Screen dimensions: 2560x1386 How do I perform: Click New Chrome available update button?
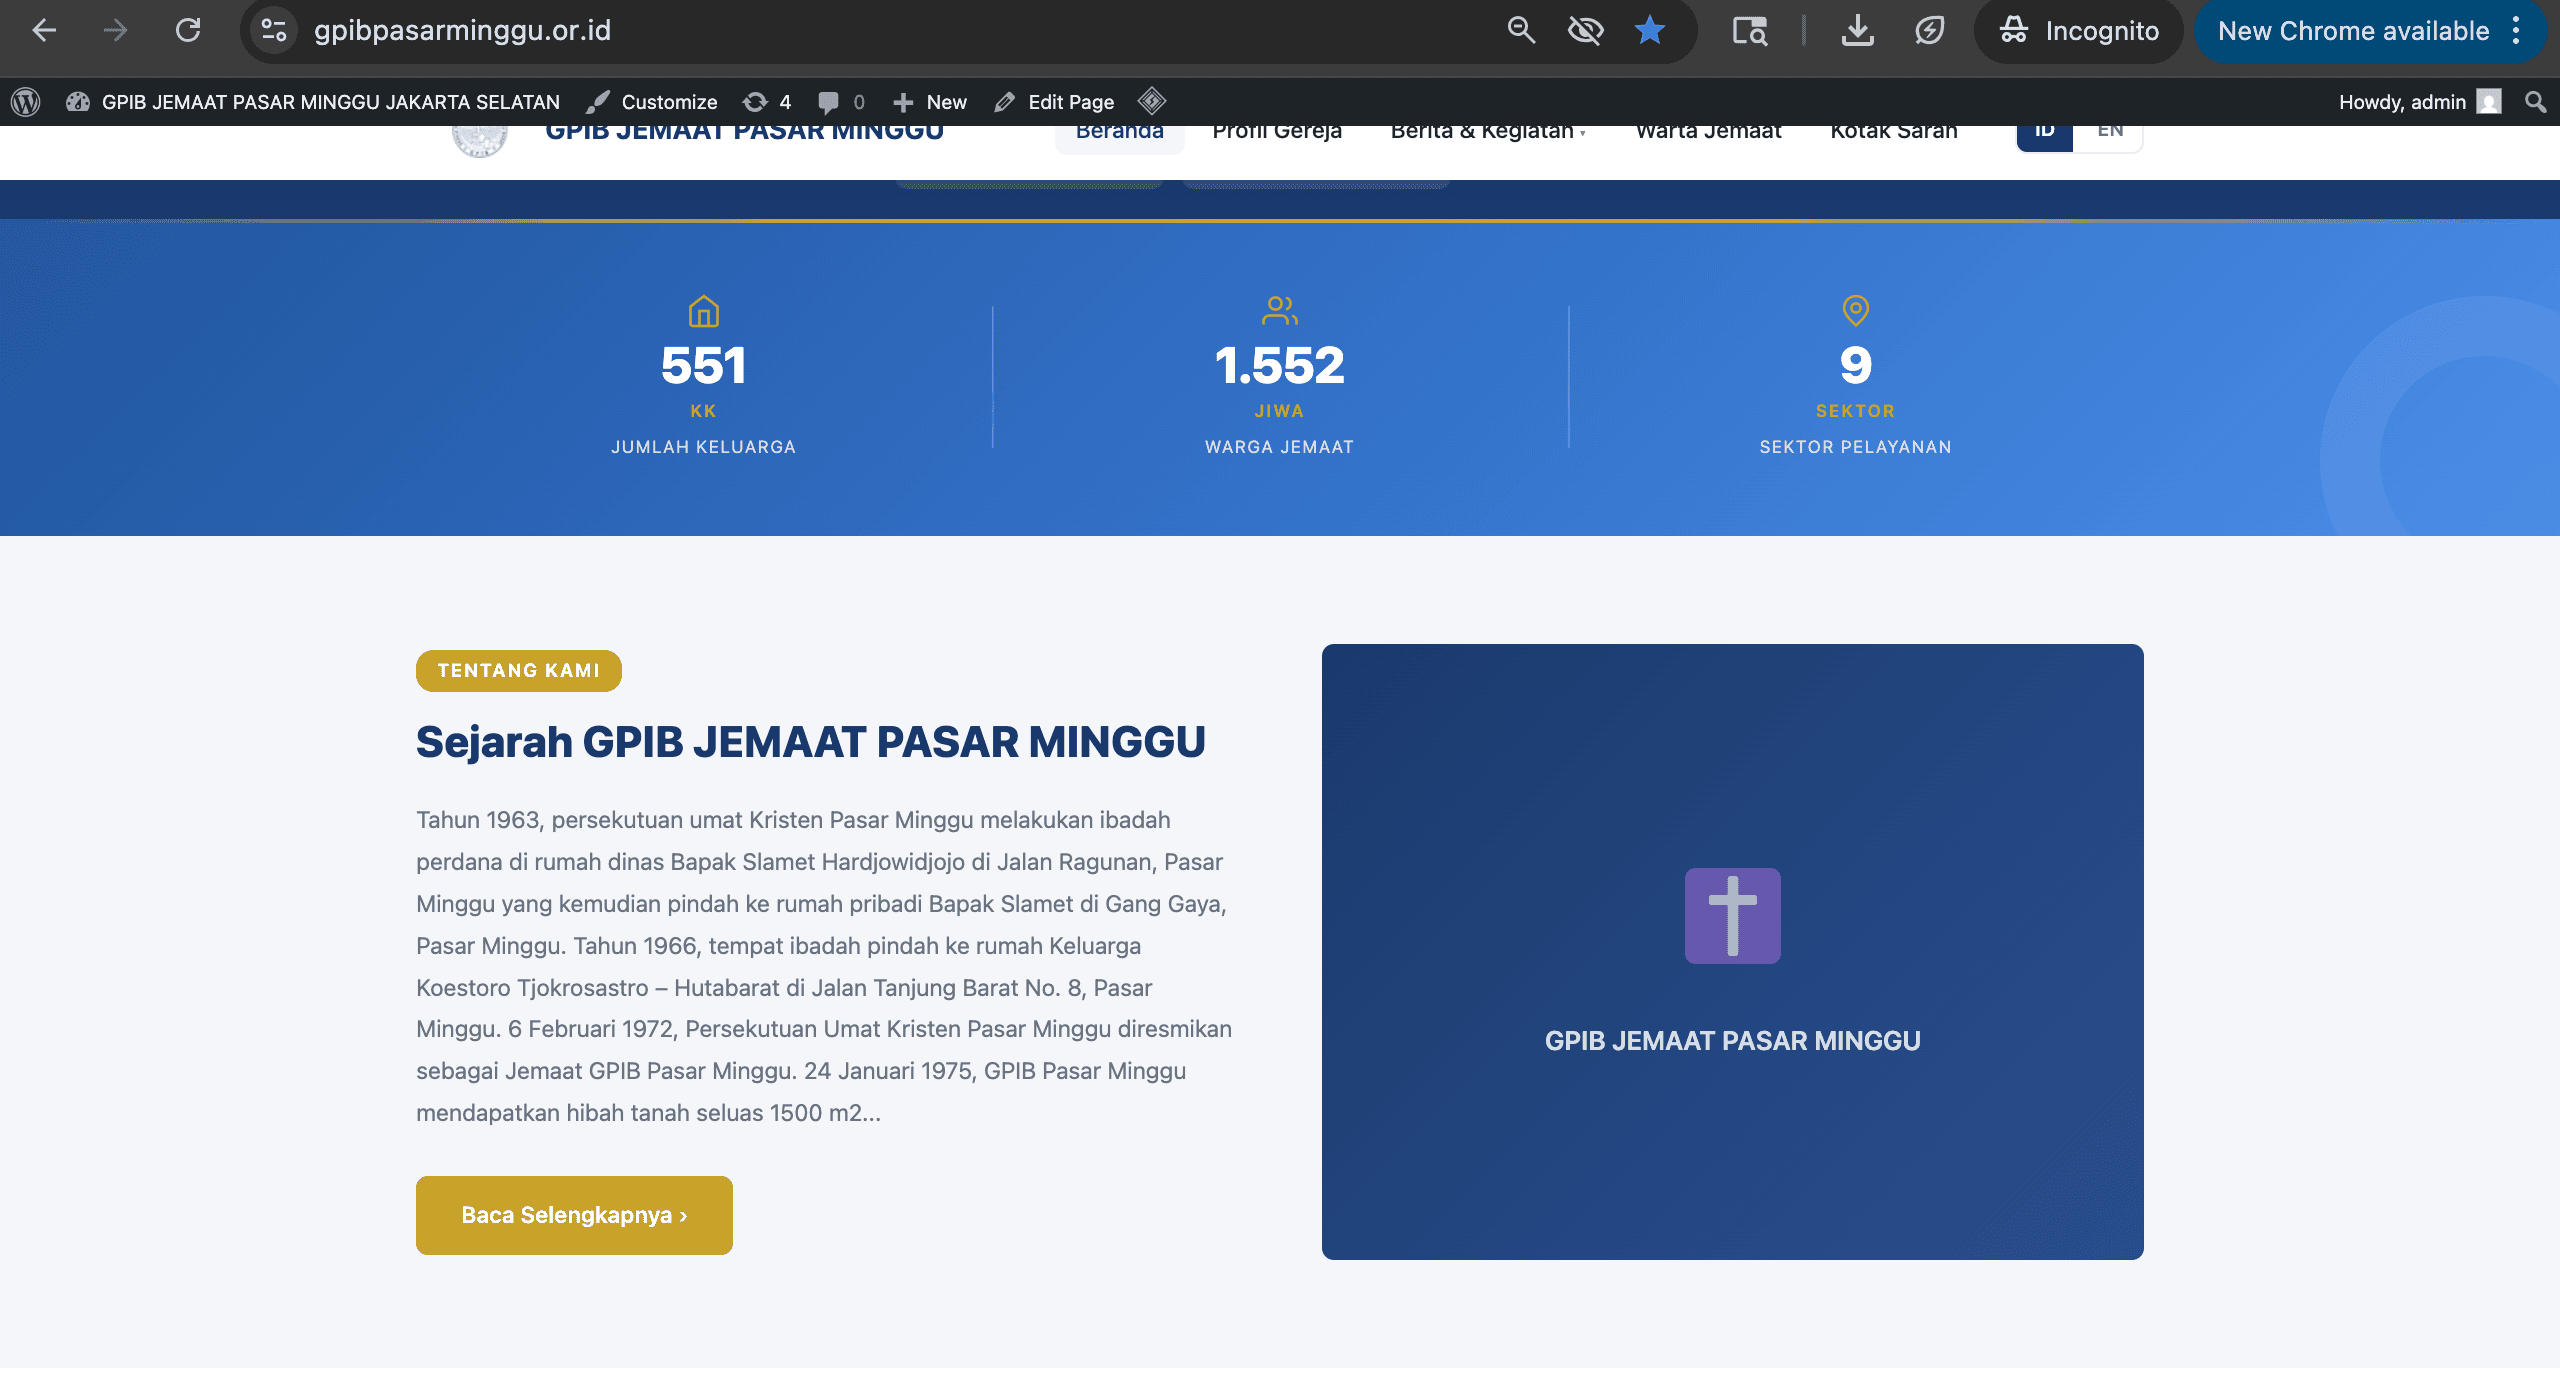[2353, 31]
